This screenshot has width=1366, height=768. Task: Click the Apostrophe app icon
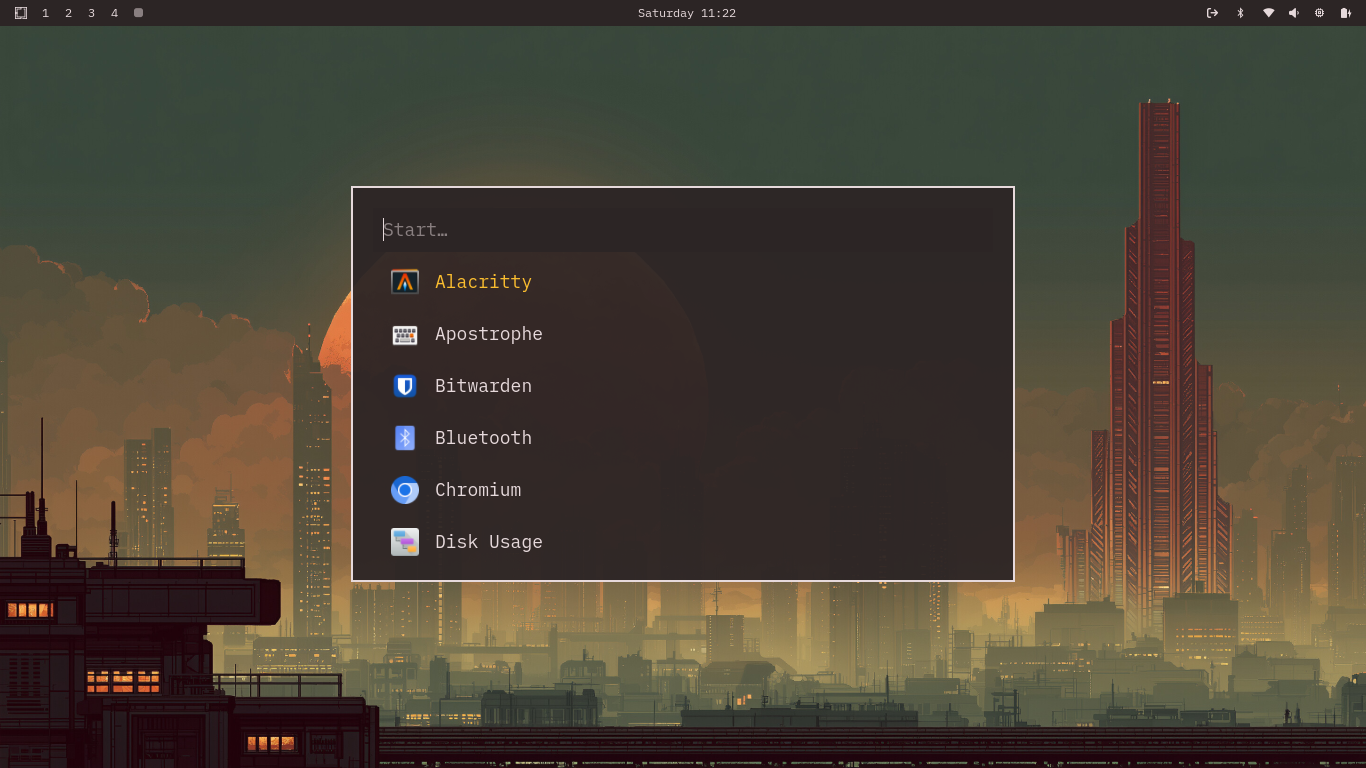[x=404, y=335]
